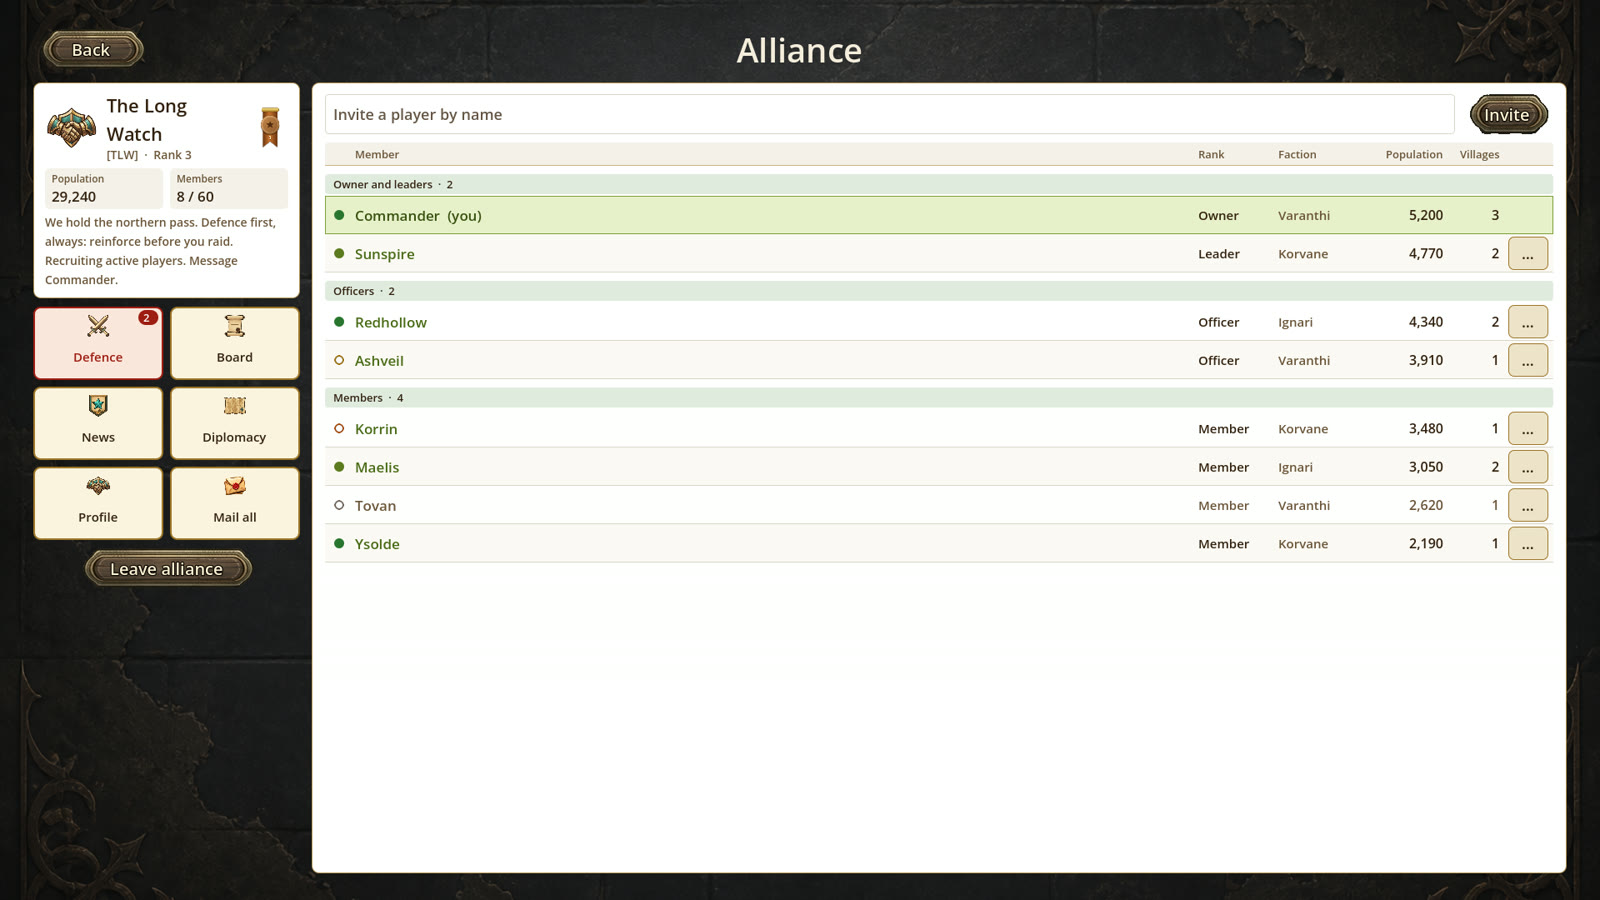Screen dimensions: 1600x900
Task: Click the Invite button
Action: (x=1508, y=114)
